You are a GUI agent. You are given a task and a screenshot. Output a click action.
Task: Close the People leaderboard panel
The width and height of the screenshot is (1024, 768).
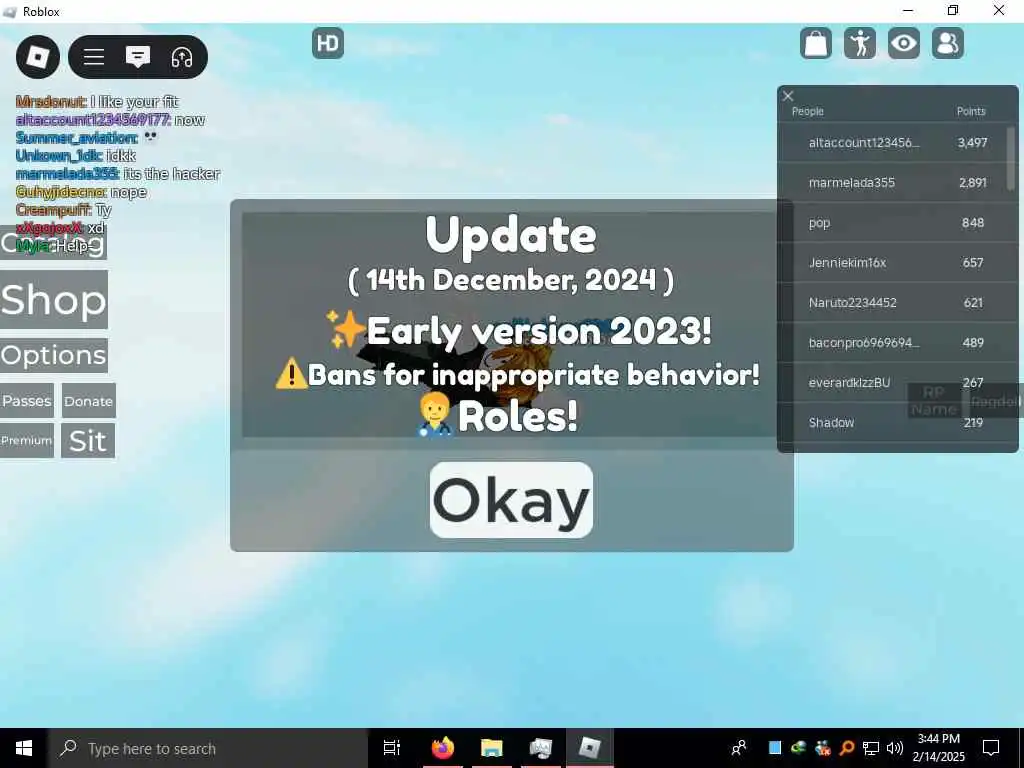point(788,96)
